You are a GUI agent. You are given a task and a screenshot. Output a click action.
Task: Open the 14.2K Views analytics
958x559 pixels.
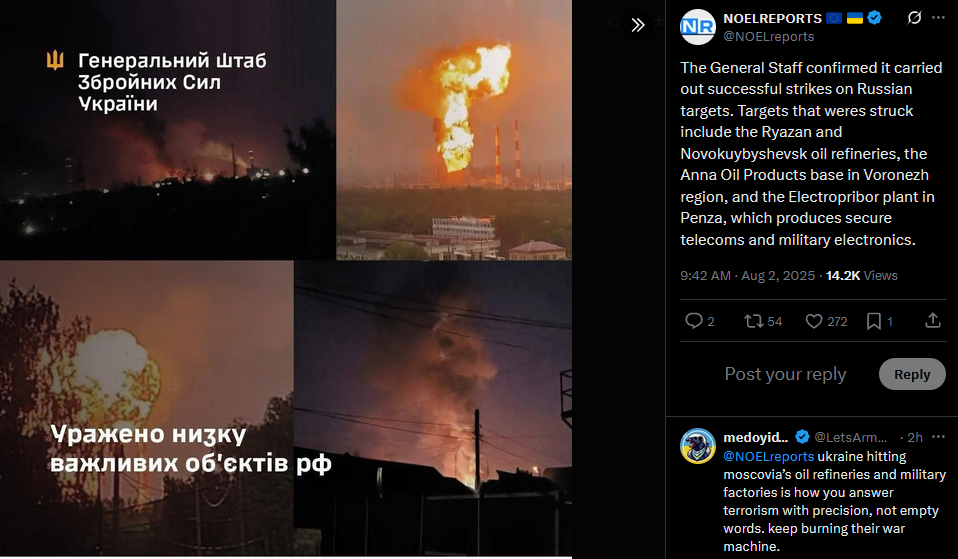[x=861, y=276]
